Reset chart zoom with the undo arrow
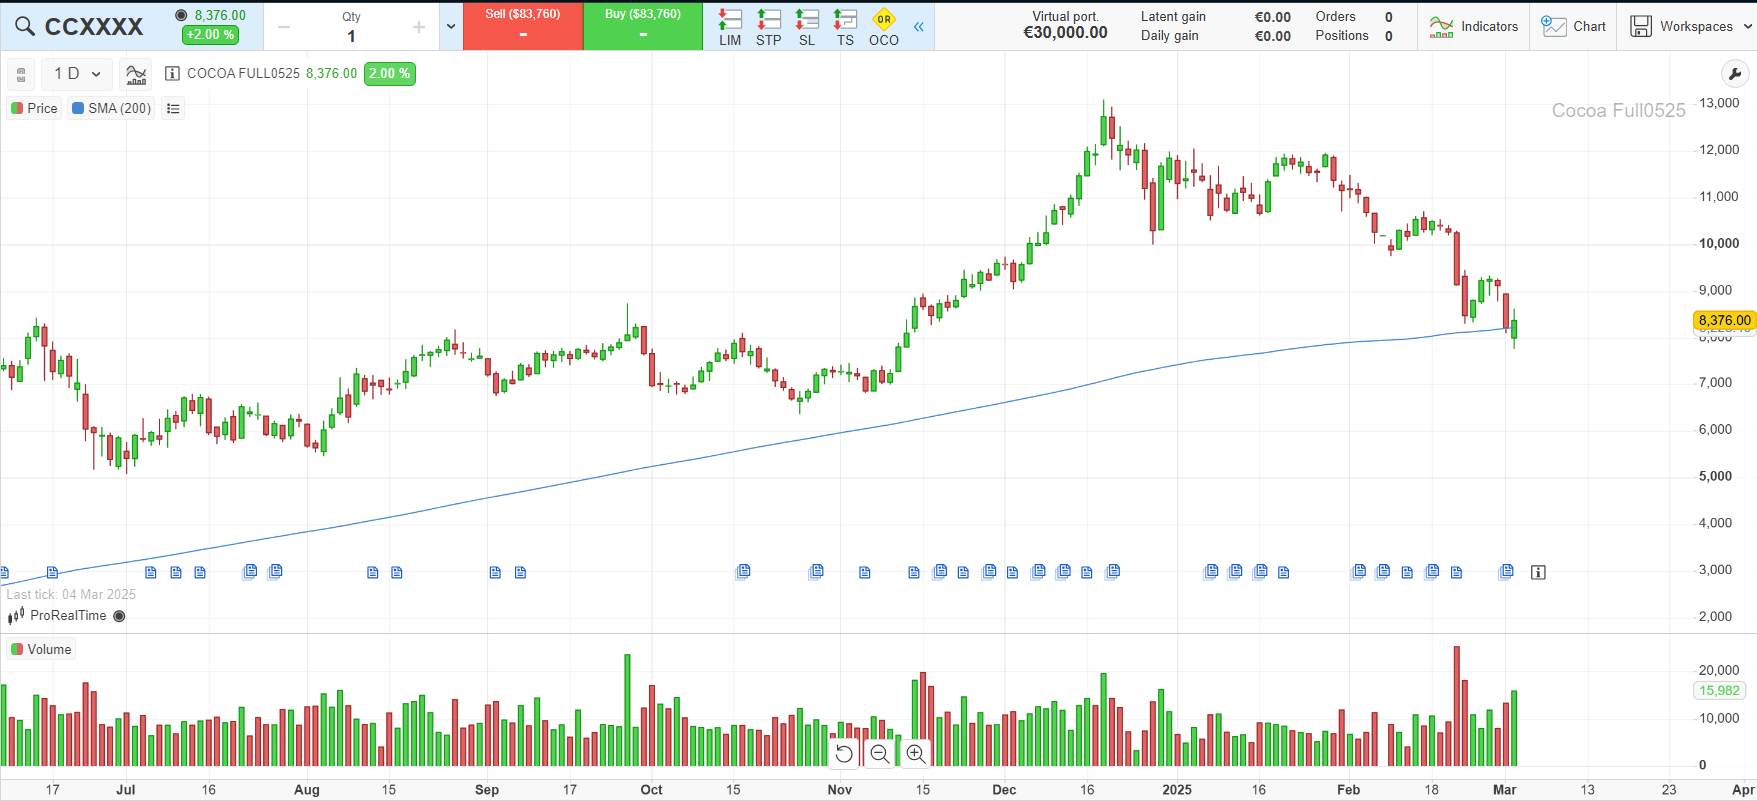Viewport: 1757px width, 801px height. click(x=844, y=754)
